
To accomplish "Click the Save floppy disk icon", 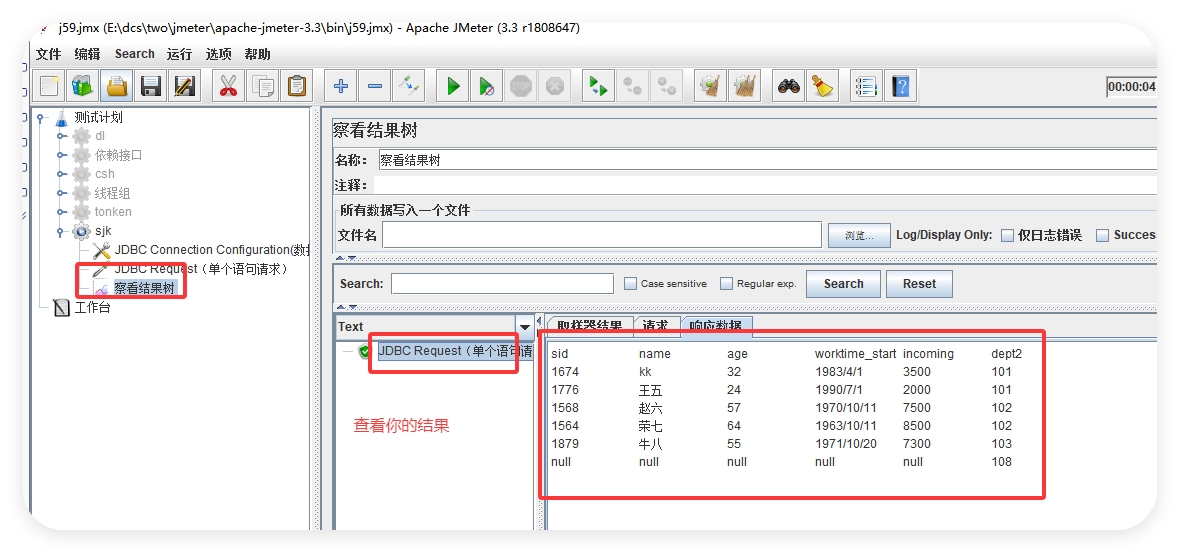I will pos(150,86).
